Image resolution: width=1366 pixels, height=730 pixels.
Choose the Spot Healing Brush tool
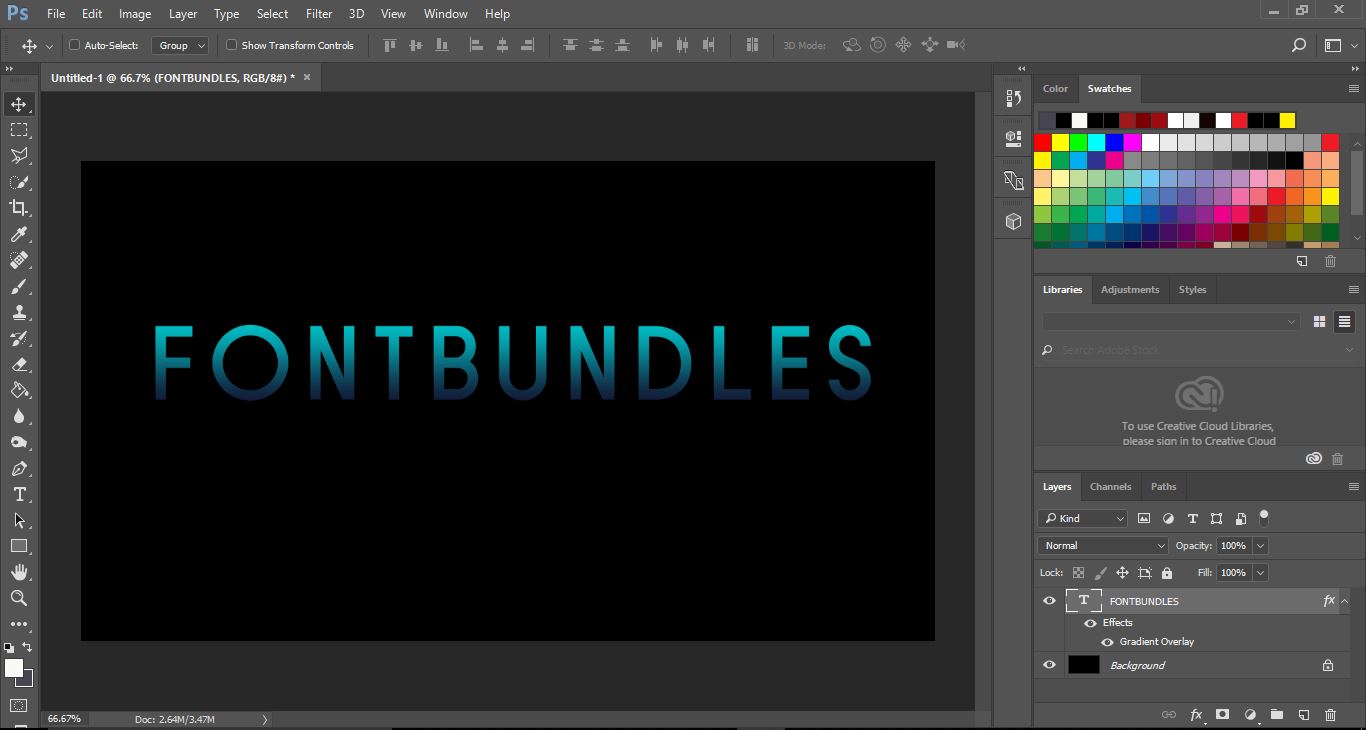click(x=19, y=260)
